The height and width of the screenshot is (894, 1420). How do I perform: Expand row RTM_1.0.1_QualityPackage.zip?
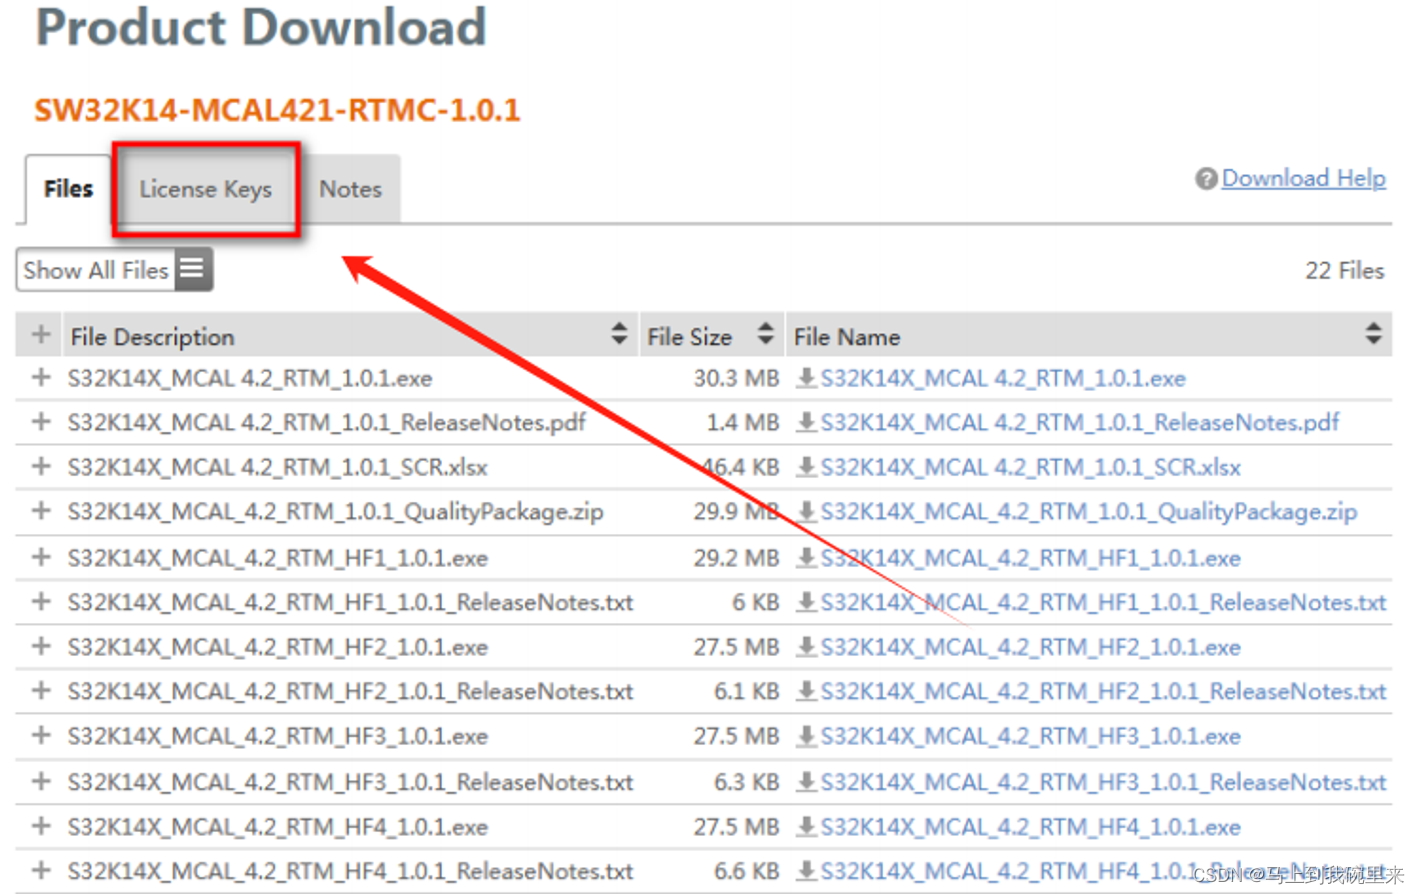(x=41, y=511)
